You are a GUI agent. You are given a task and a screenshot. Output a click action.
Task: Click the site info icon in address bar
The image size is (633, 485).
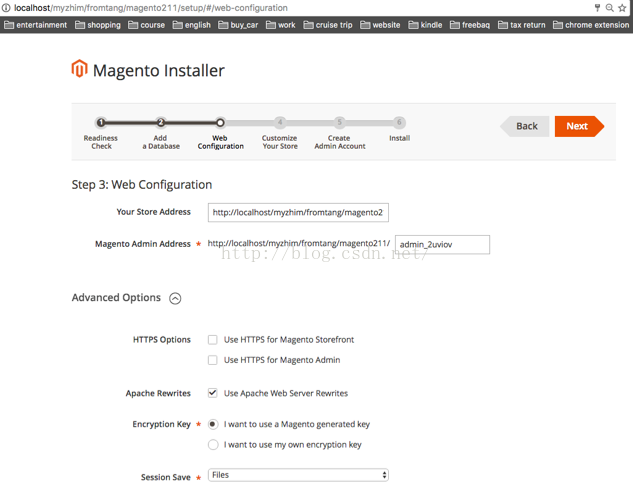[6, 8]
